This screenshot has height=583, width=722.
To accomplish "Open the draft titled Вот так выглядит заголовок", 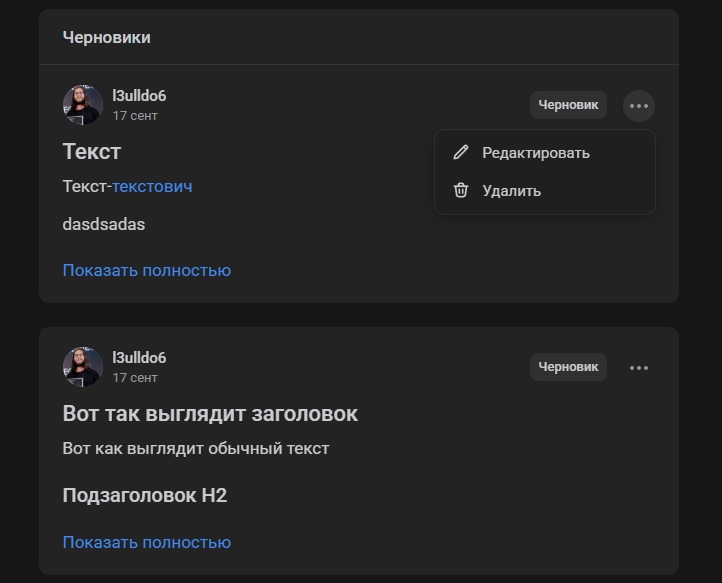I will (x=210, y=414).
